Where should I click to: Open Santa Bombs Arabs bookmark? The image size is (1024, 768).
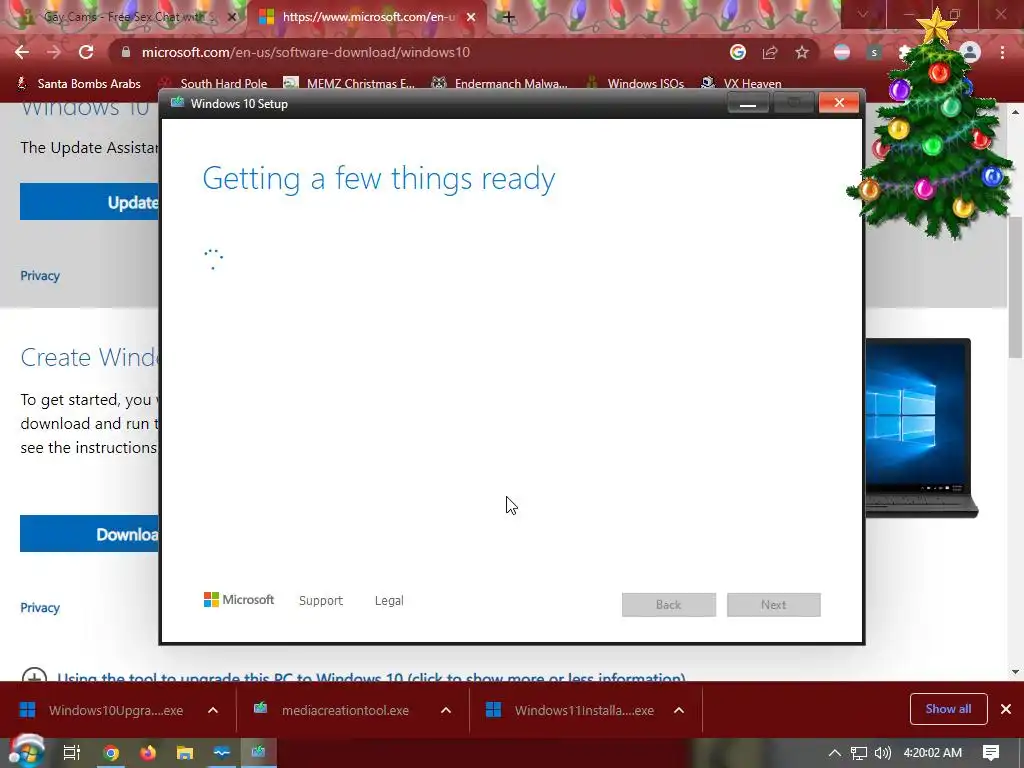tap(79, 84)
